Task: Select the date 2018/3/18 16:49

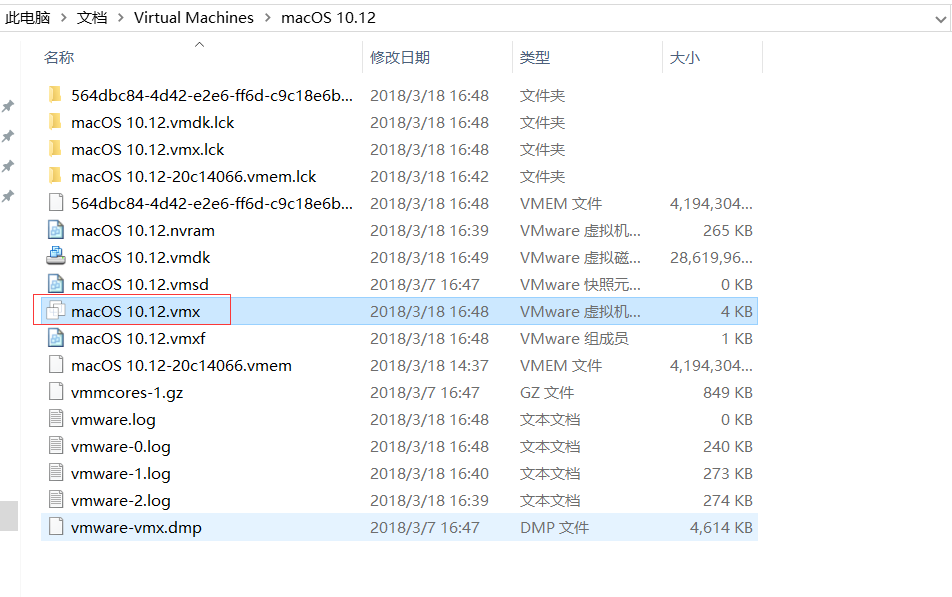Action: [429, 258]
